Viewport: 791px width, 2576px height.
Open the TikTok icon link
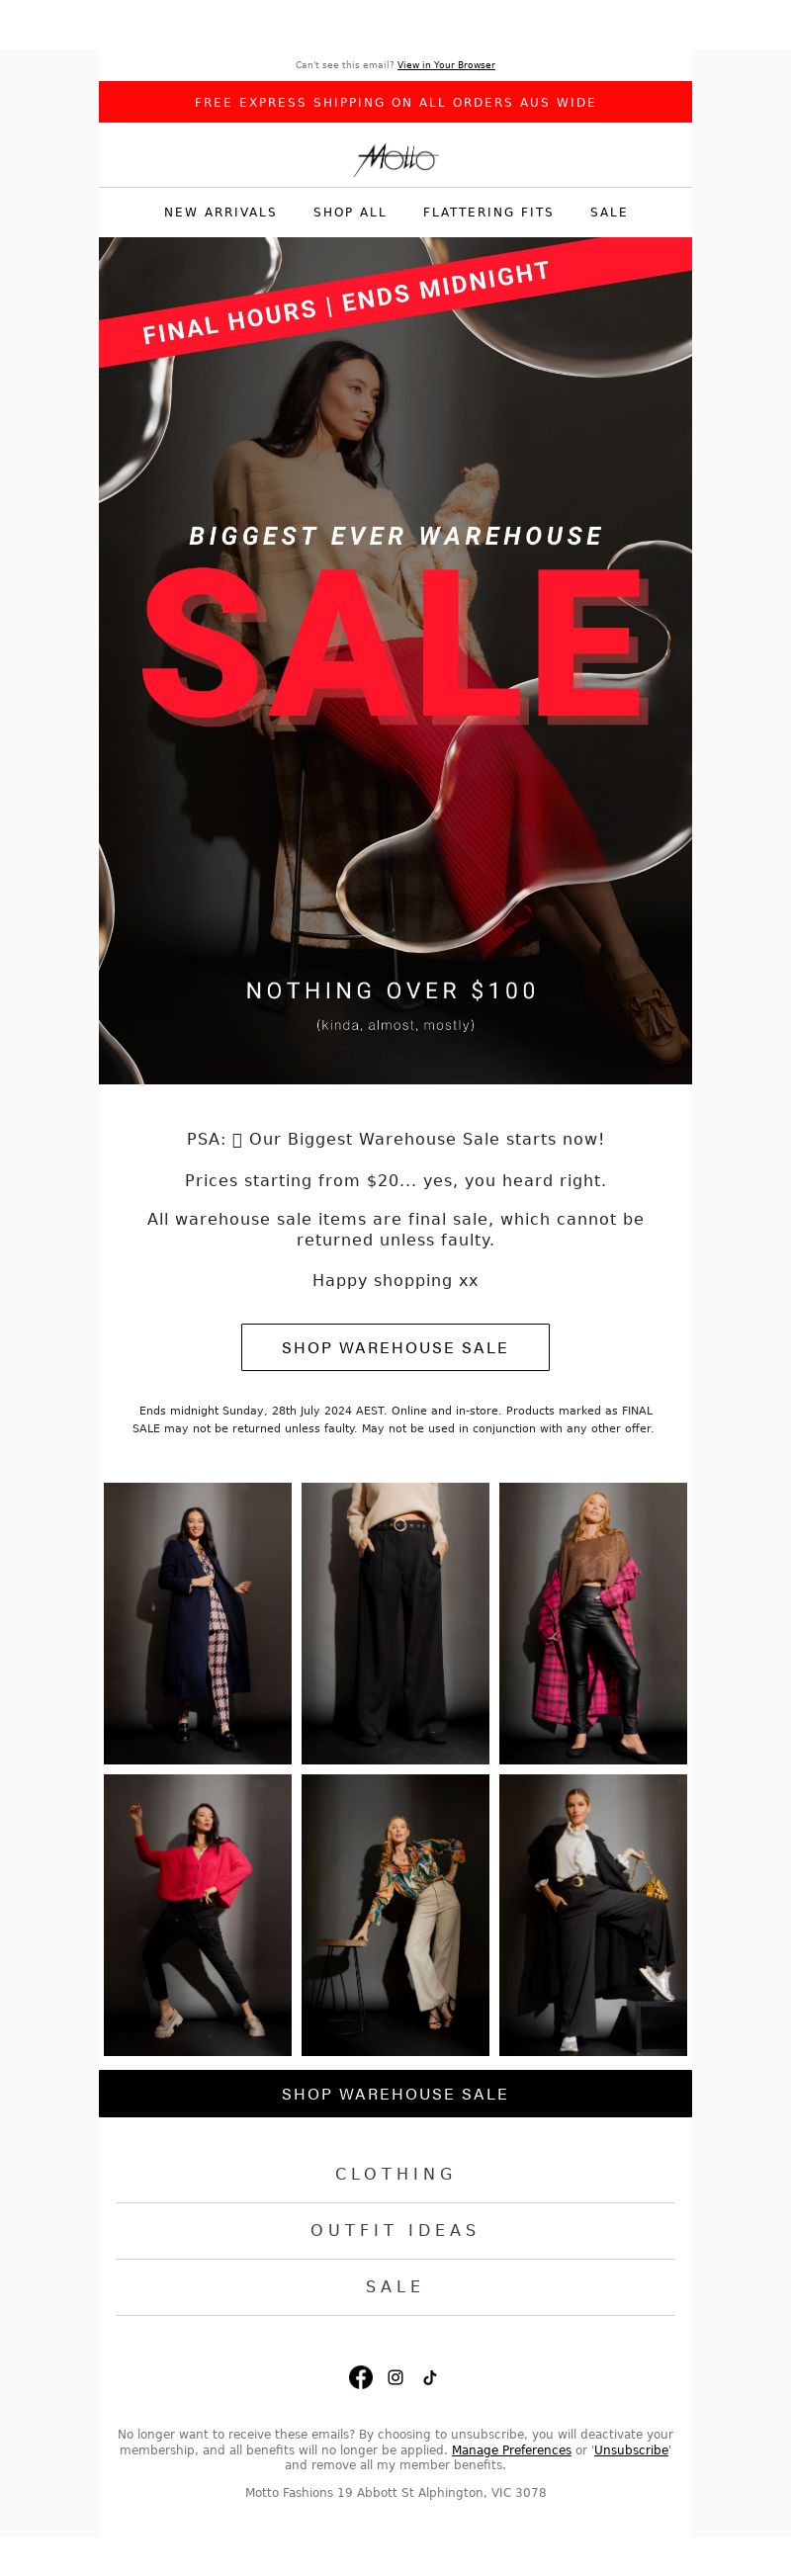[x=429, y=2377]
